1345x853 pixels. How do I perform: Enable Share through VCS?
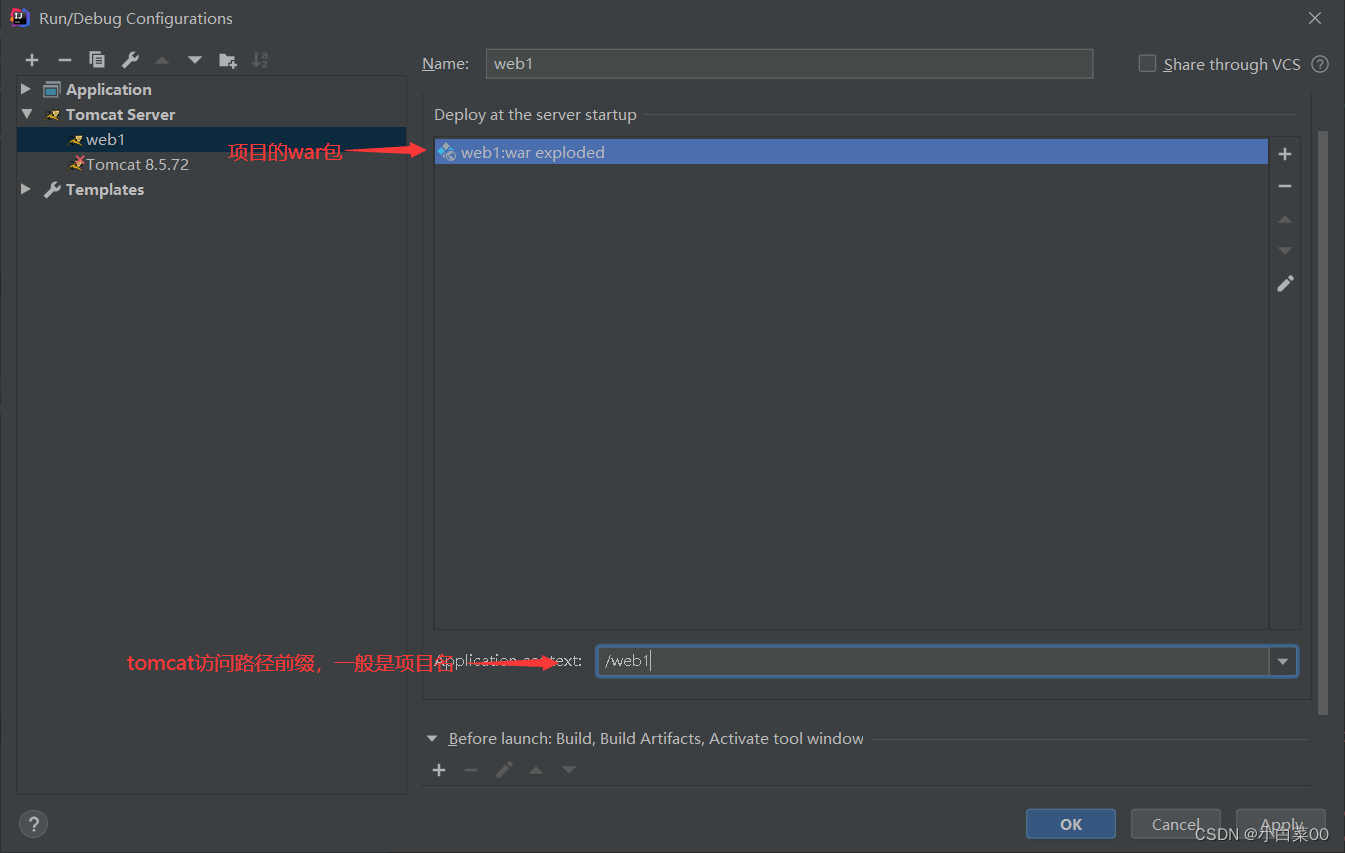[1147, 63]
